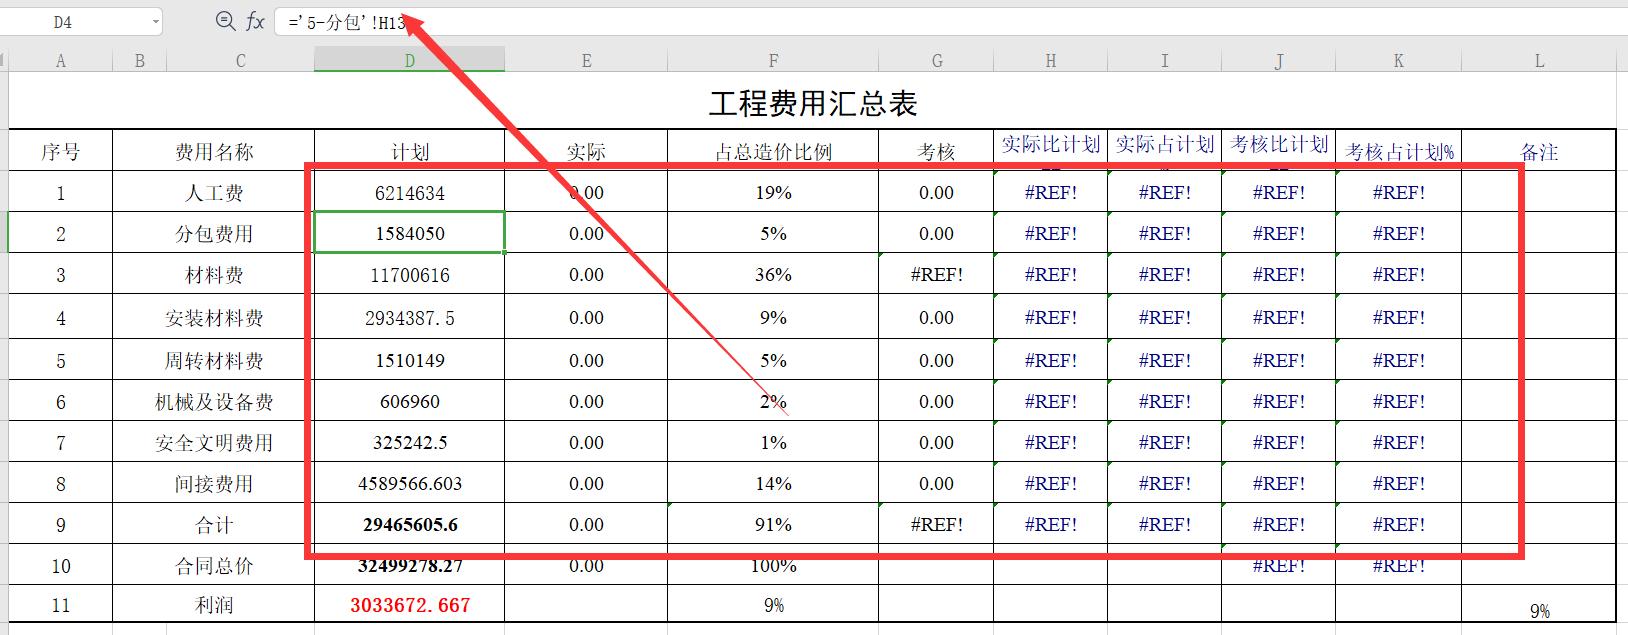Open the fx insert function button
Screen dimensions: 1628x635
pos(255,21)
